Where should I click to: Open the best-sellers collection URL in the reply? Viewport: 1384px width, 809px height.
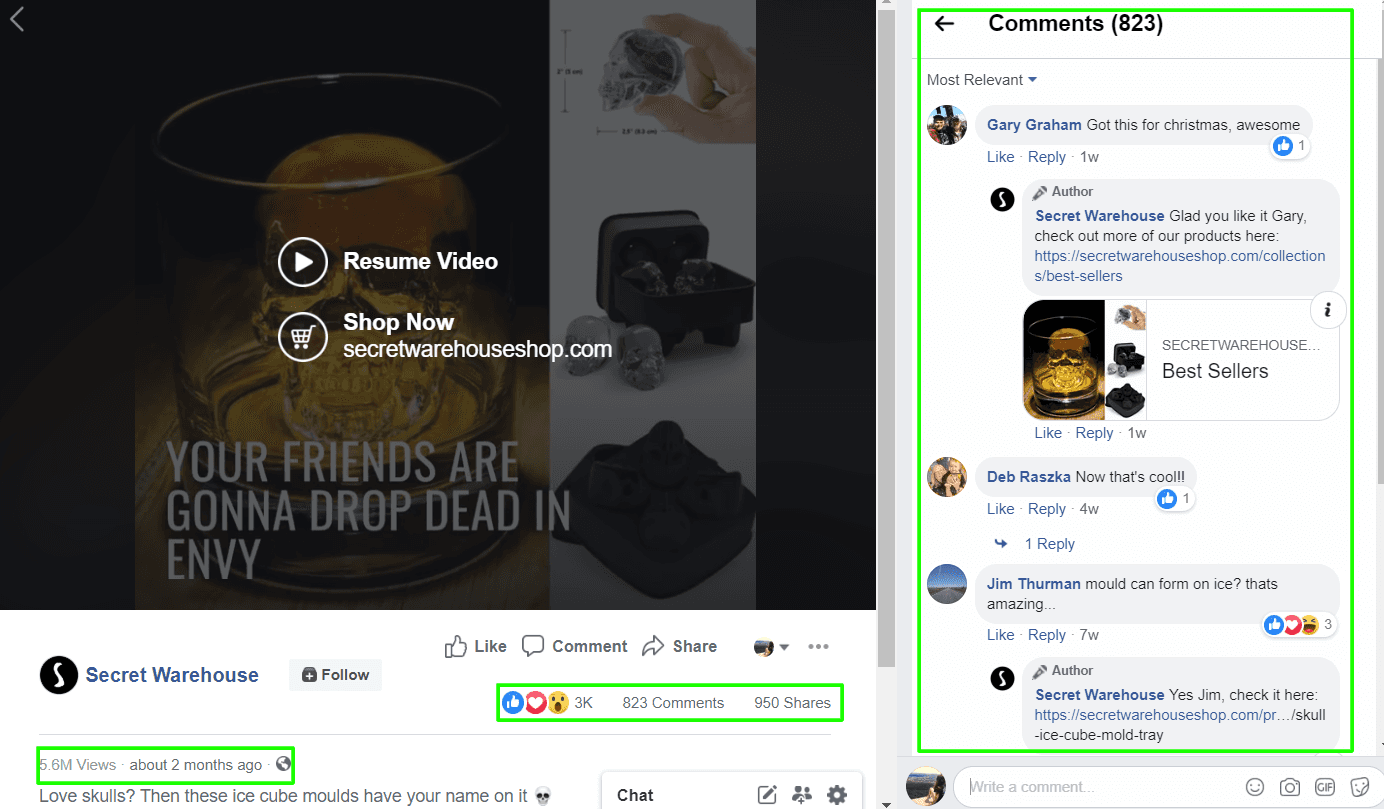tap(1180, 266)
